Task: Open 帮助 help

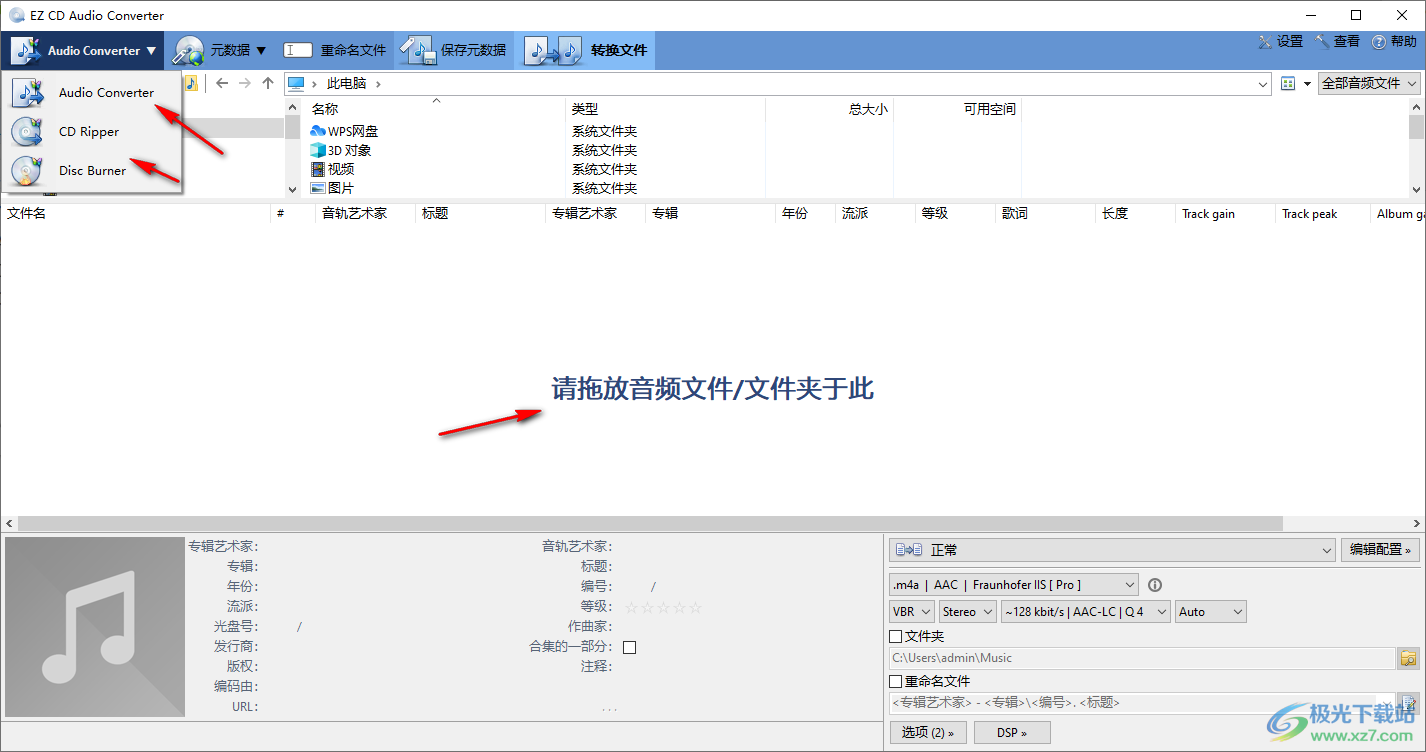Action: (x=1395, y=41)
